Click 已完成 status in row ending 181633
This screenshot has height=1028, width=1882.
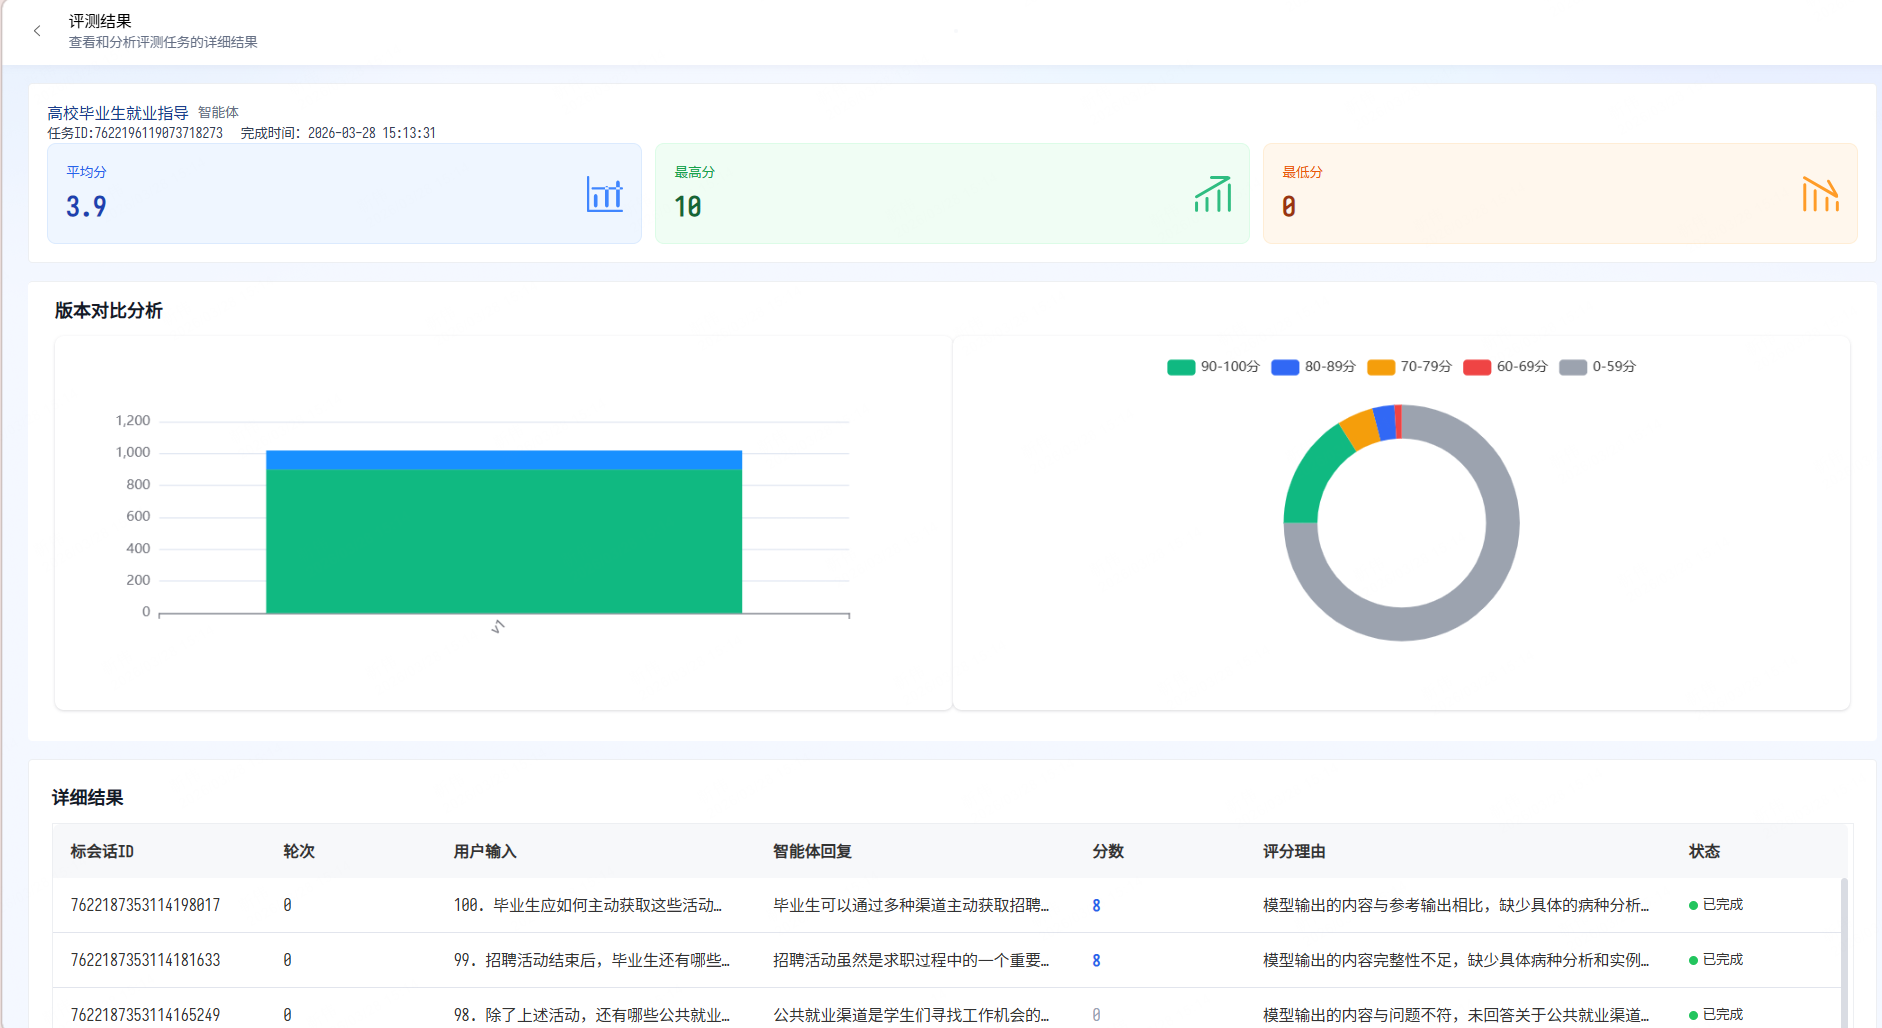click(x=1716, y=959)
